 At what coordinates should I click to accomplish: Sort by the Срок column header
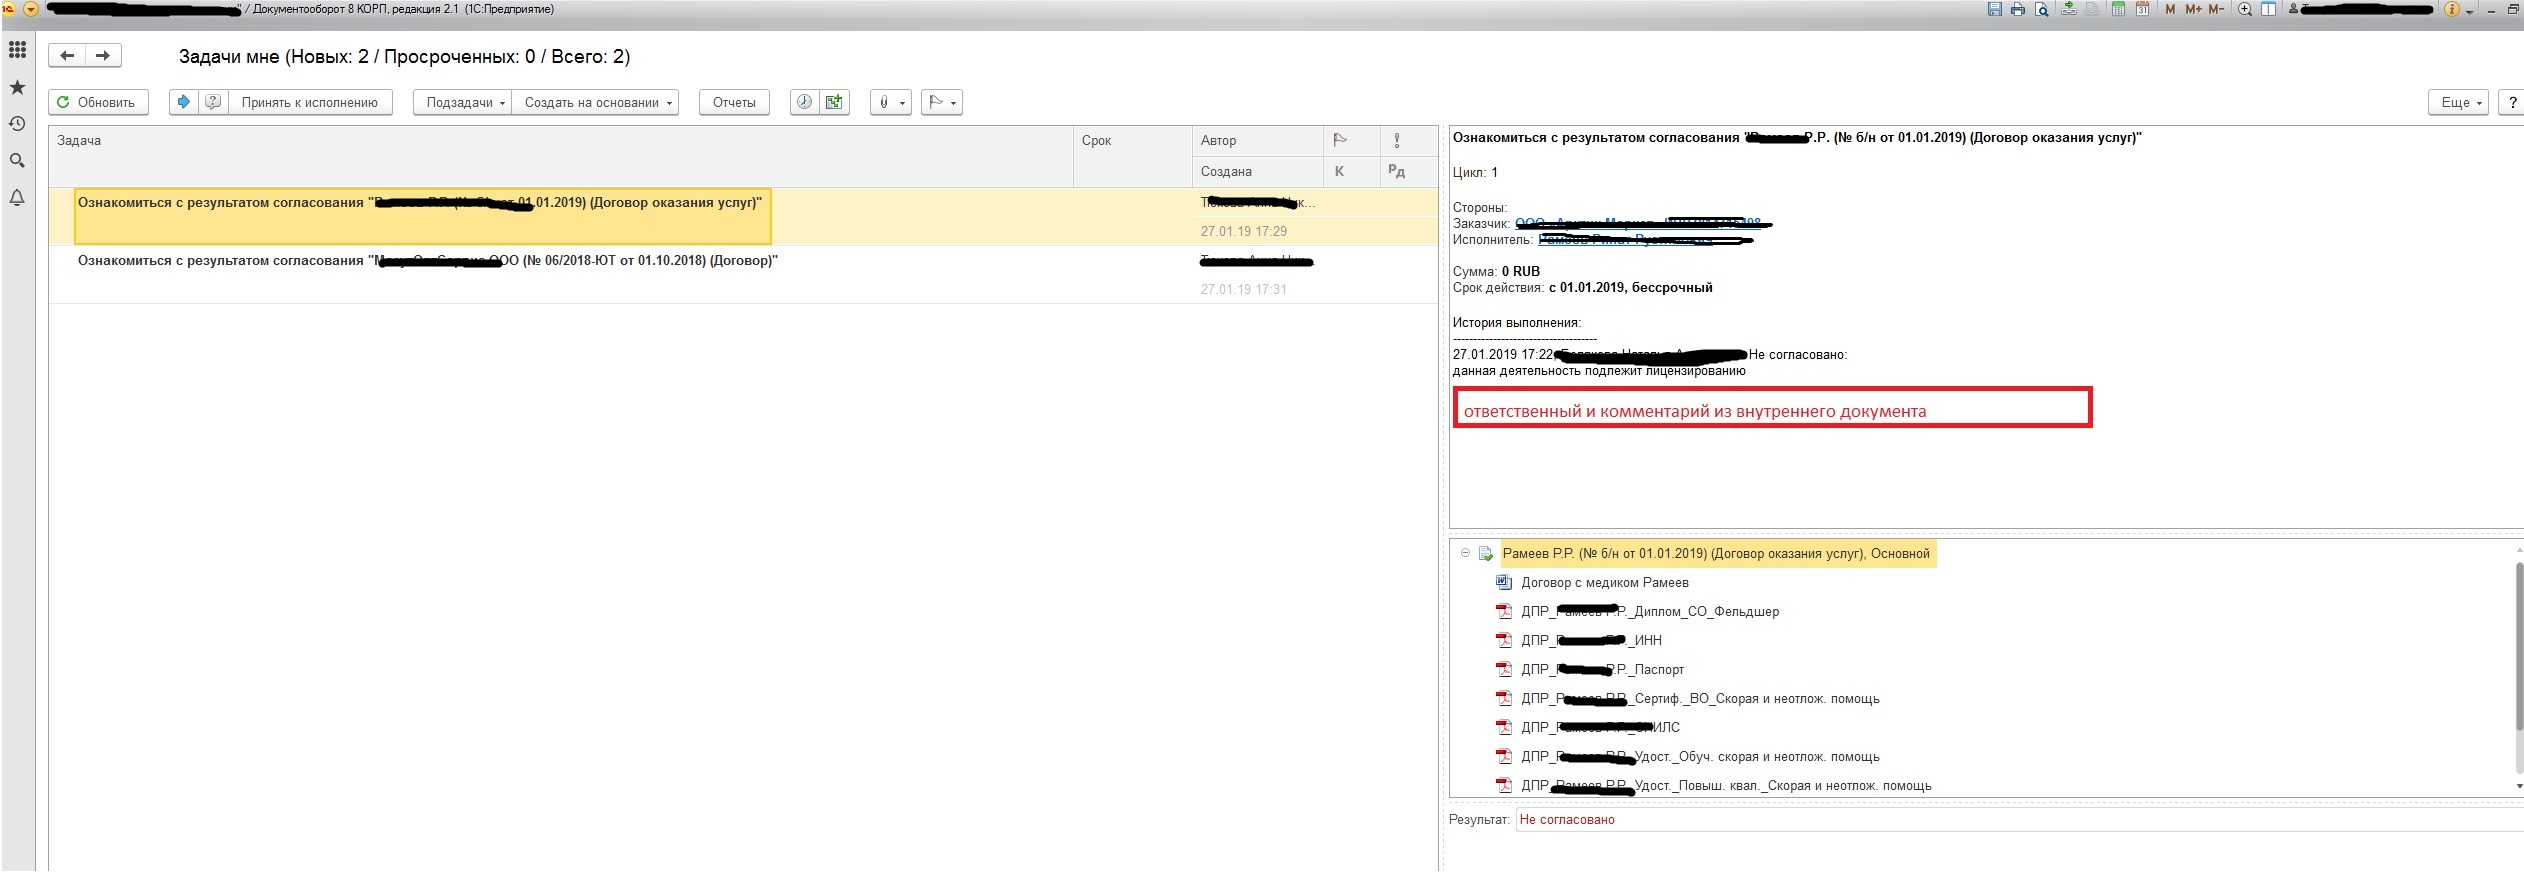[1096, 141]
